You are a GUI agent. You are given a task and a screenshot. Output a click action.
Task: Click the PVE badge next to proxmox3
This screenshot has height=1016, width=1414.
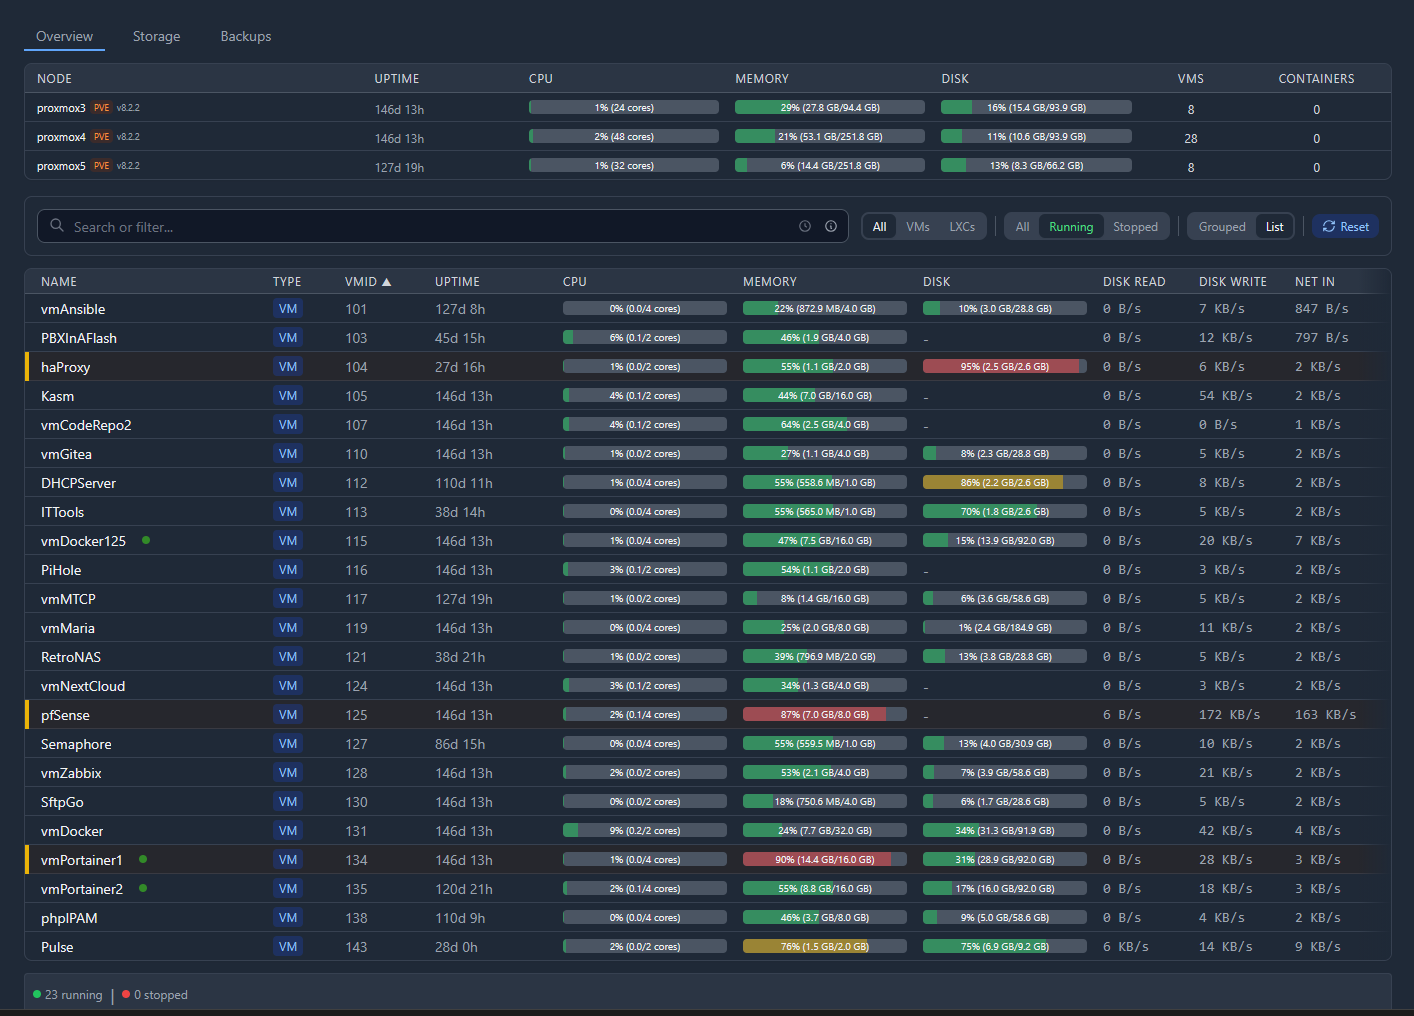point(102,108)
